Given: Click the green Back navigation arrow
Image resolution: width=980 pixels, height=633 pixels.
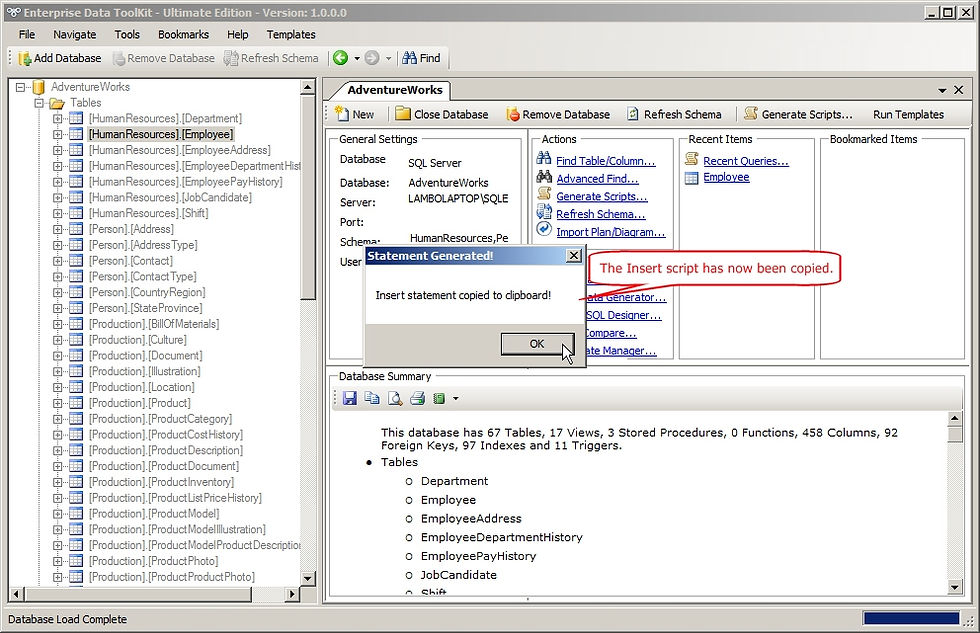Looking at the screenshot, I should point(340,58).
